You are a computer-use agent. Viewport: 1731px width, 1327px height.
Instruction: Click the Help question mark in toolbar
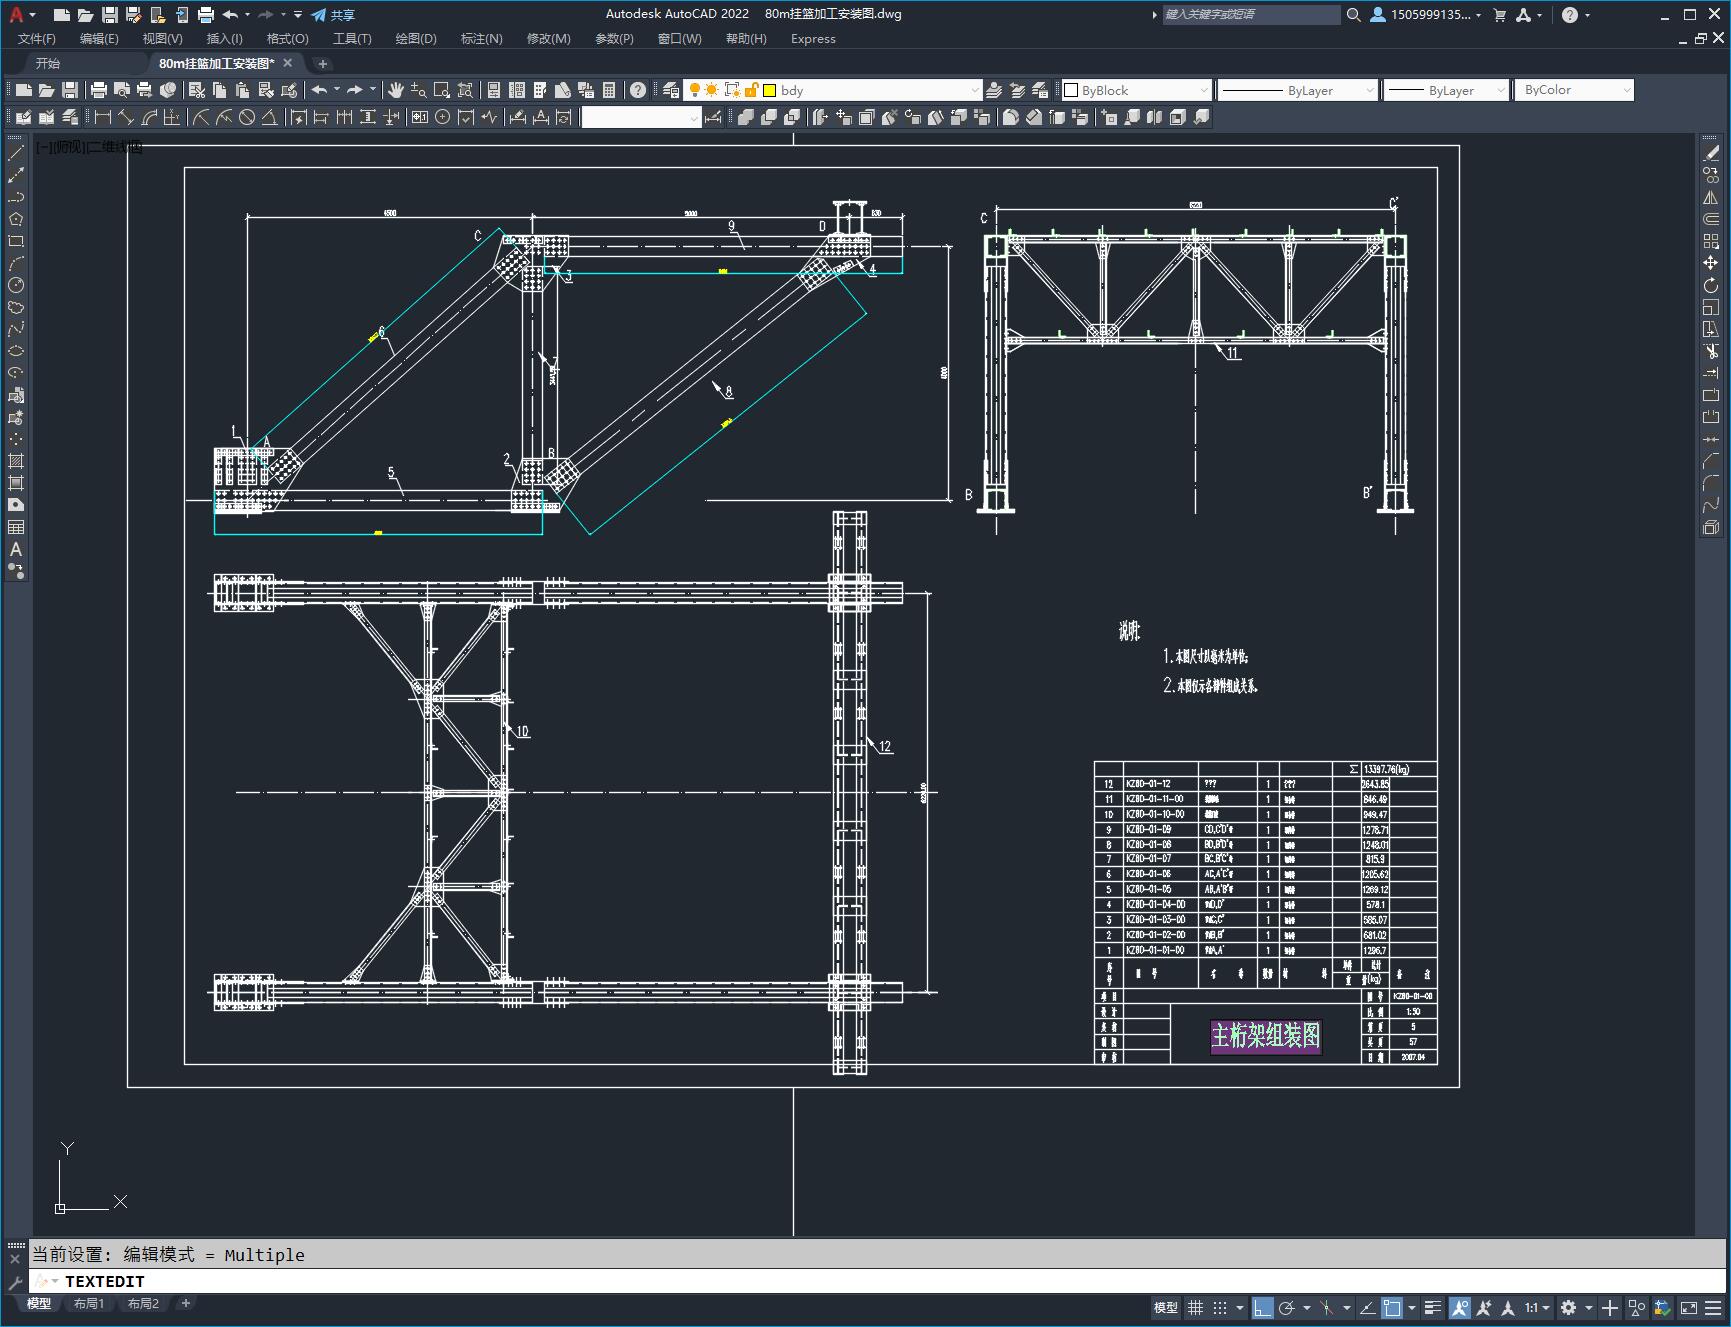[638, 90]
